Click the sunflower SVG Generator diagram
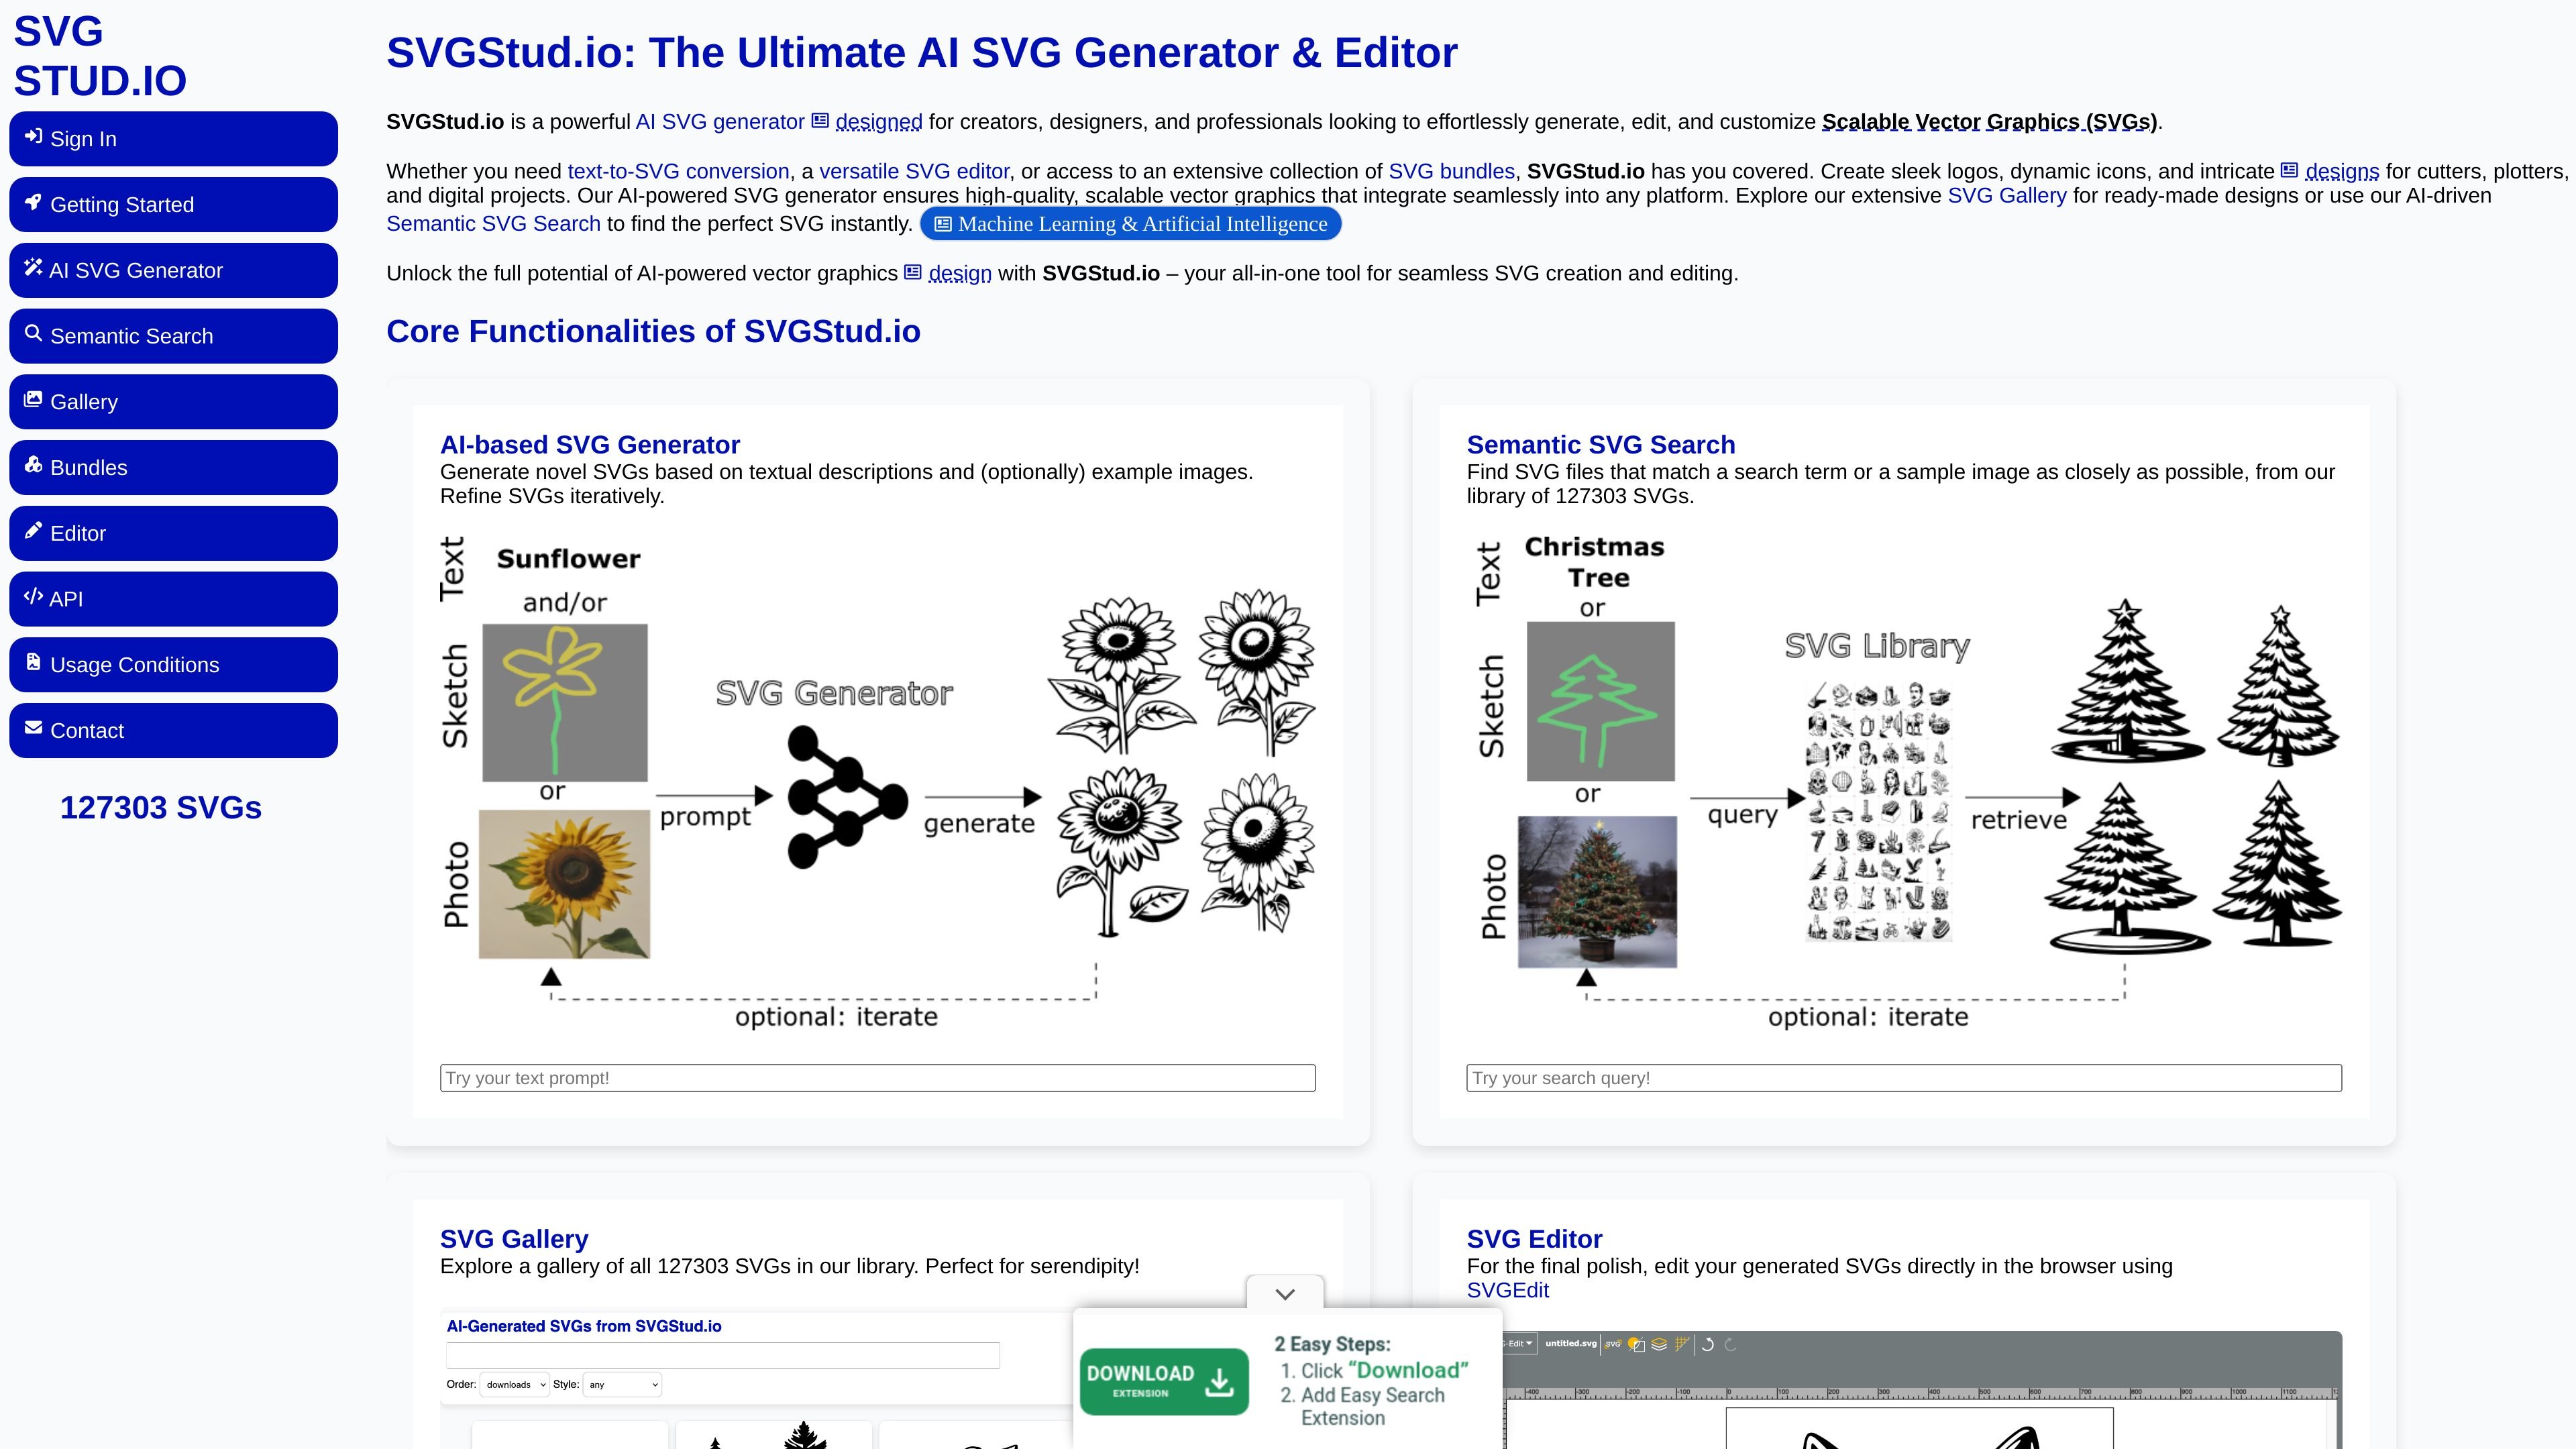This screenshot has height=1449, width=2576. pos(878,783)
